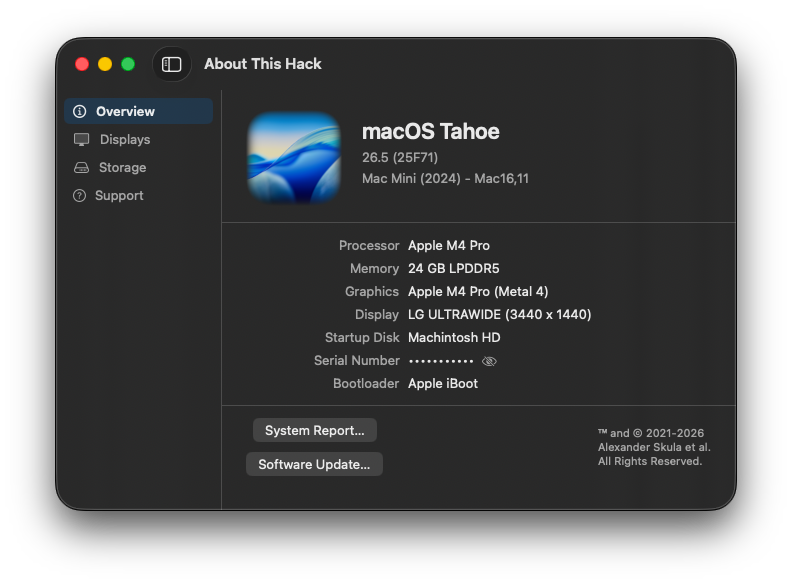Click the hidden serial number dots
The width and height of the screenshot is (792, 584).
point(441,361)
